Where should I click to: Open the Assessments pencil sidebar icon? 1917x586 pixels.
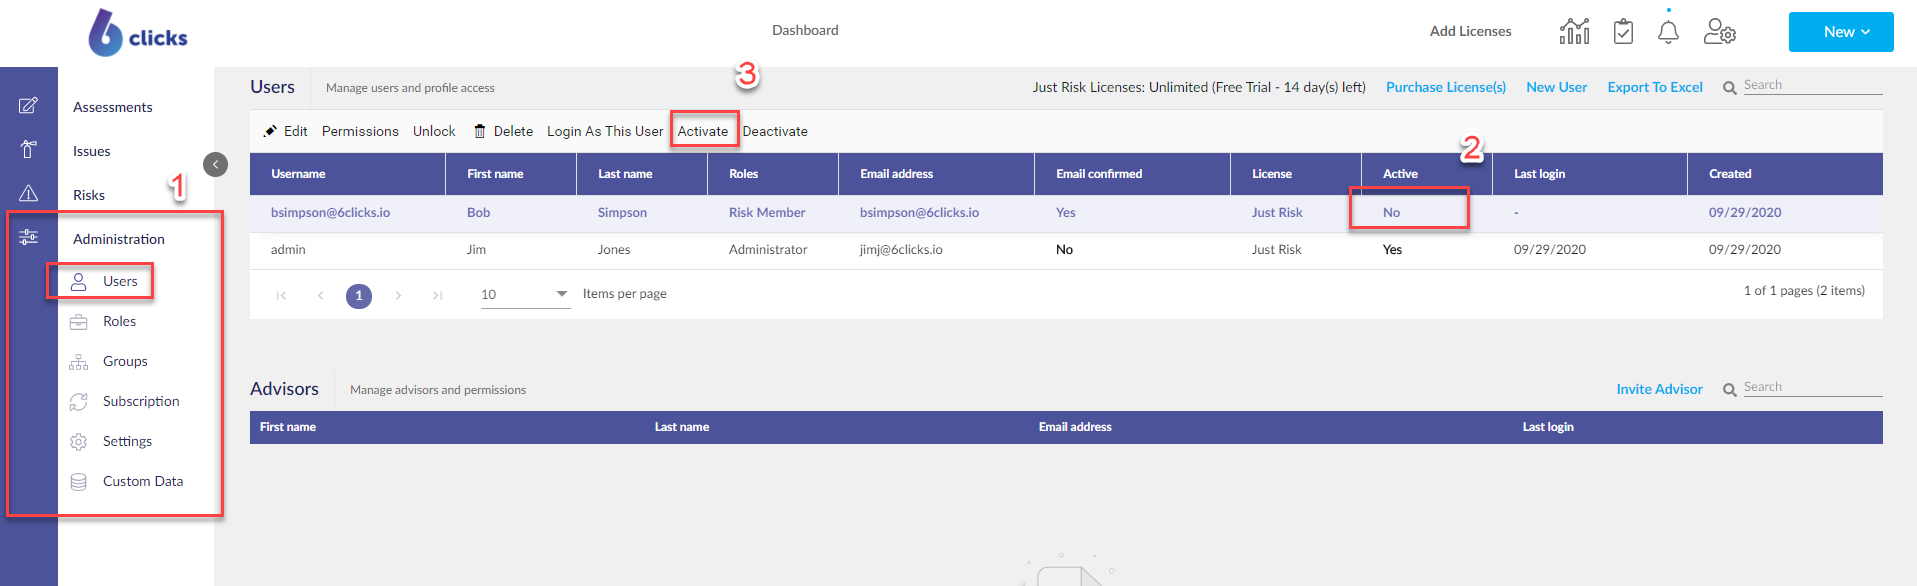coord(29,106)
